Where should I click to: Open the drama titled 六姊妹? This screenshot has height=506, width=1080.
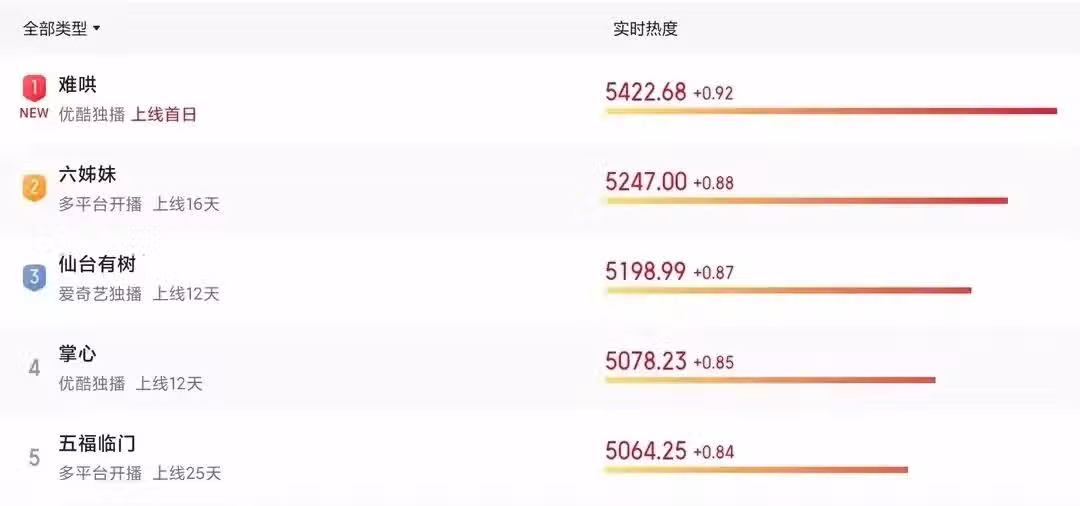click(x=87, y=175)
